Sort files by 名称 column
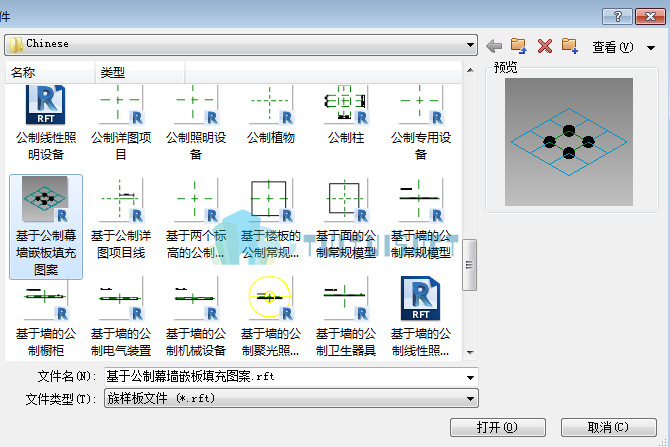Screen dimensions: 670x447 click(50, 72)
